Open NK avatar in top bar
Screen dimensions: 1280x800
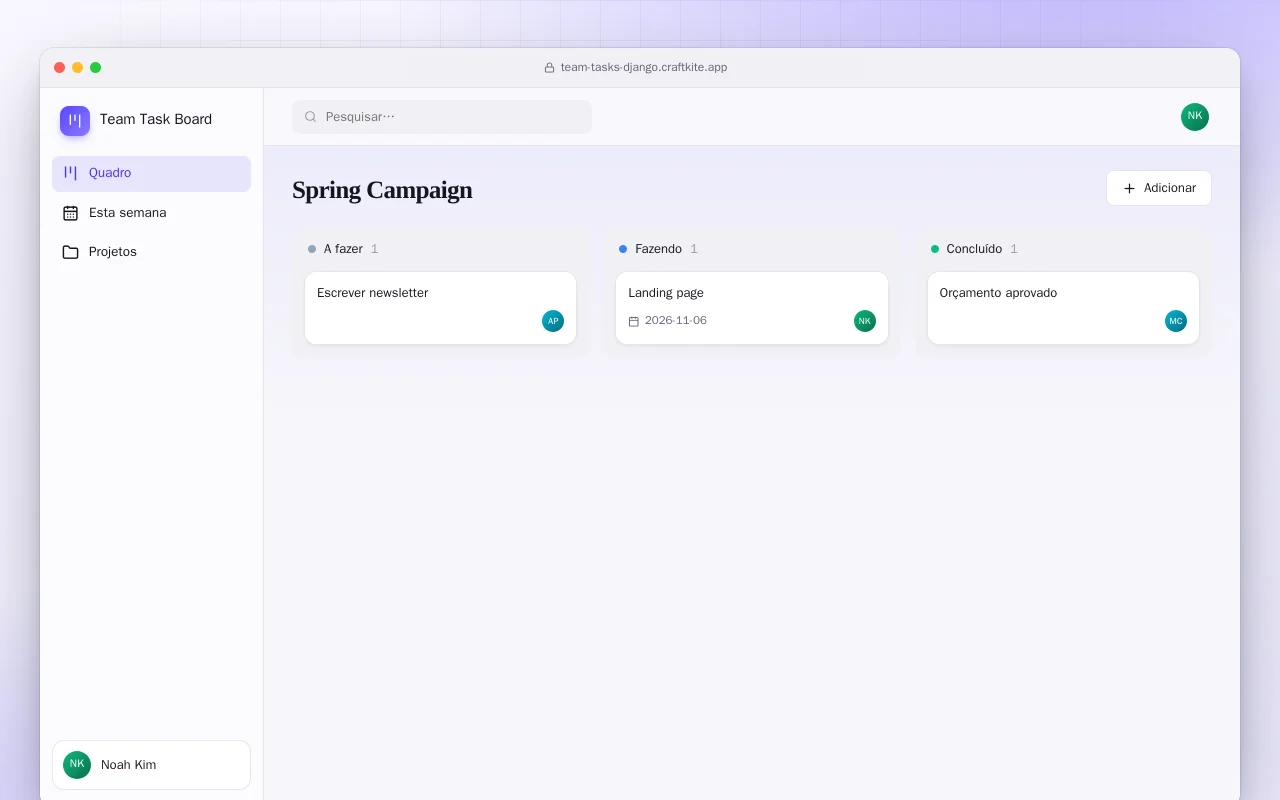click(x=1195, y=117)
